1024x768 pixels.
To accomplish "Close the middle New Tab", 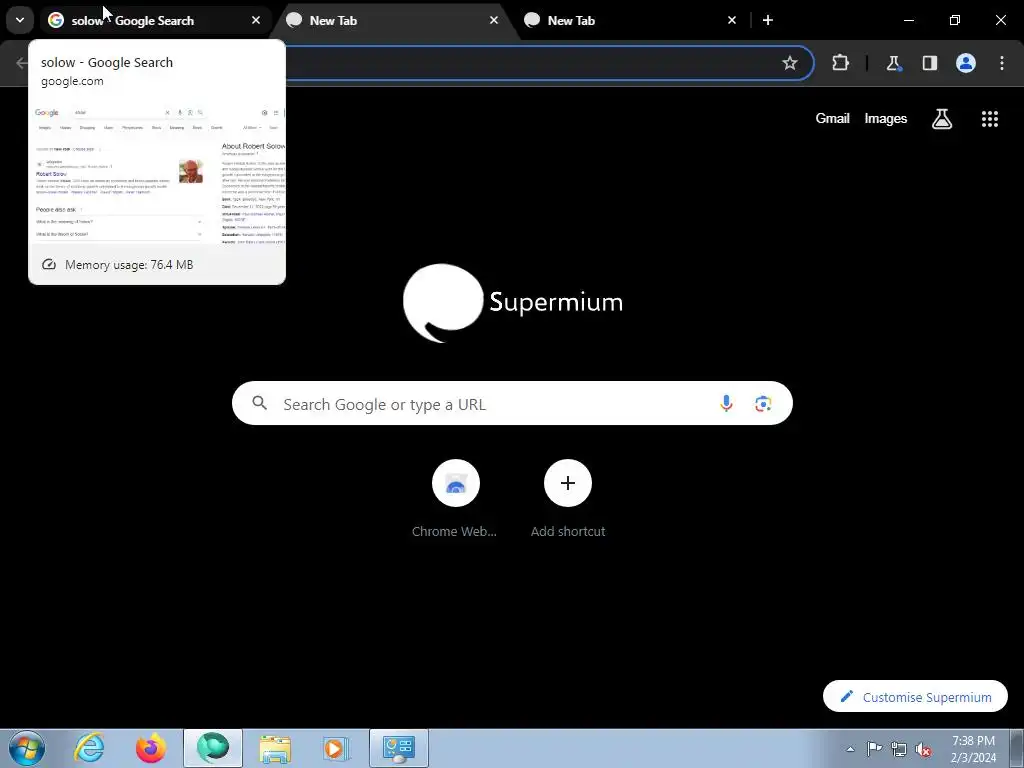I will tap(494, 20).
